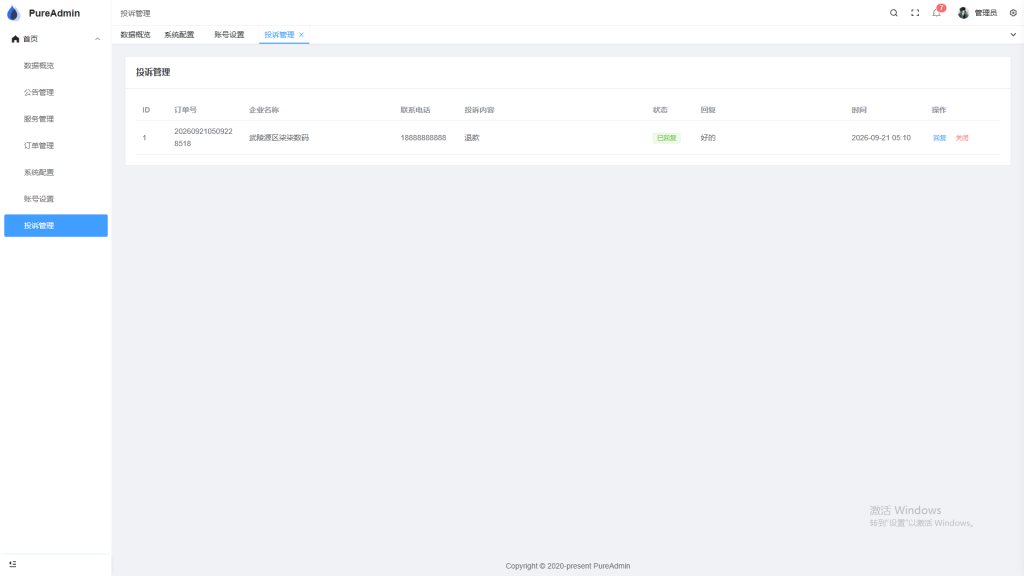Click the order number 202609210509228518
This screenshot has height=576, width=1024.
[203, 137]
